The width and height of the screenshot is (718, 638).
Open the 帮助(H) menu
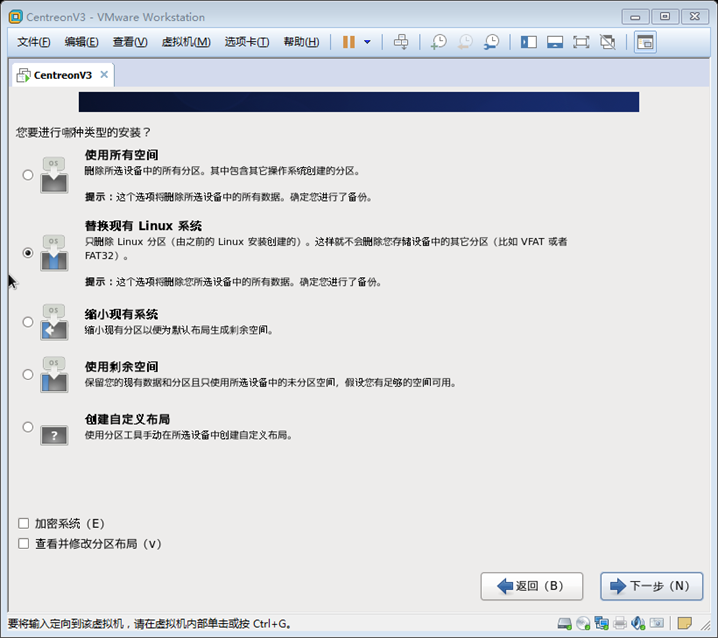(301, 42)
